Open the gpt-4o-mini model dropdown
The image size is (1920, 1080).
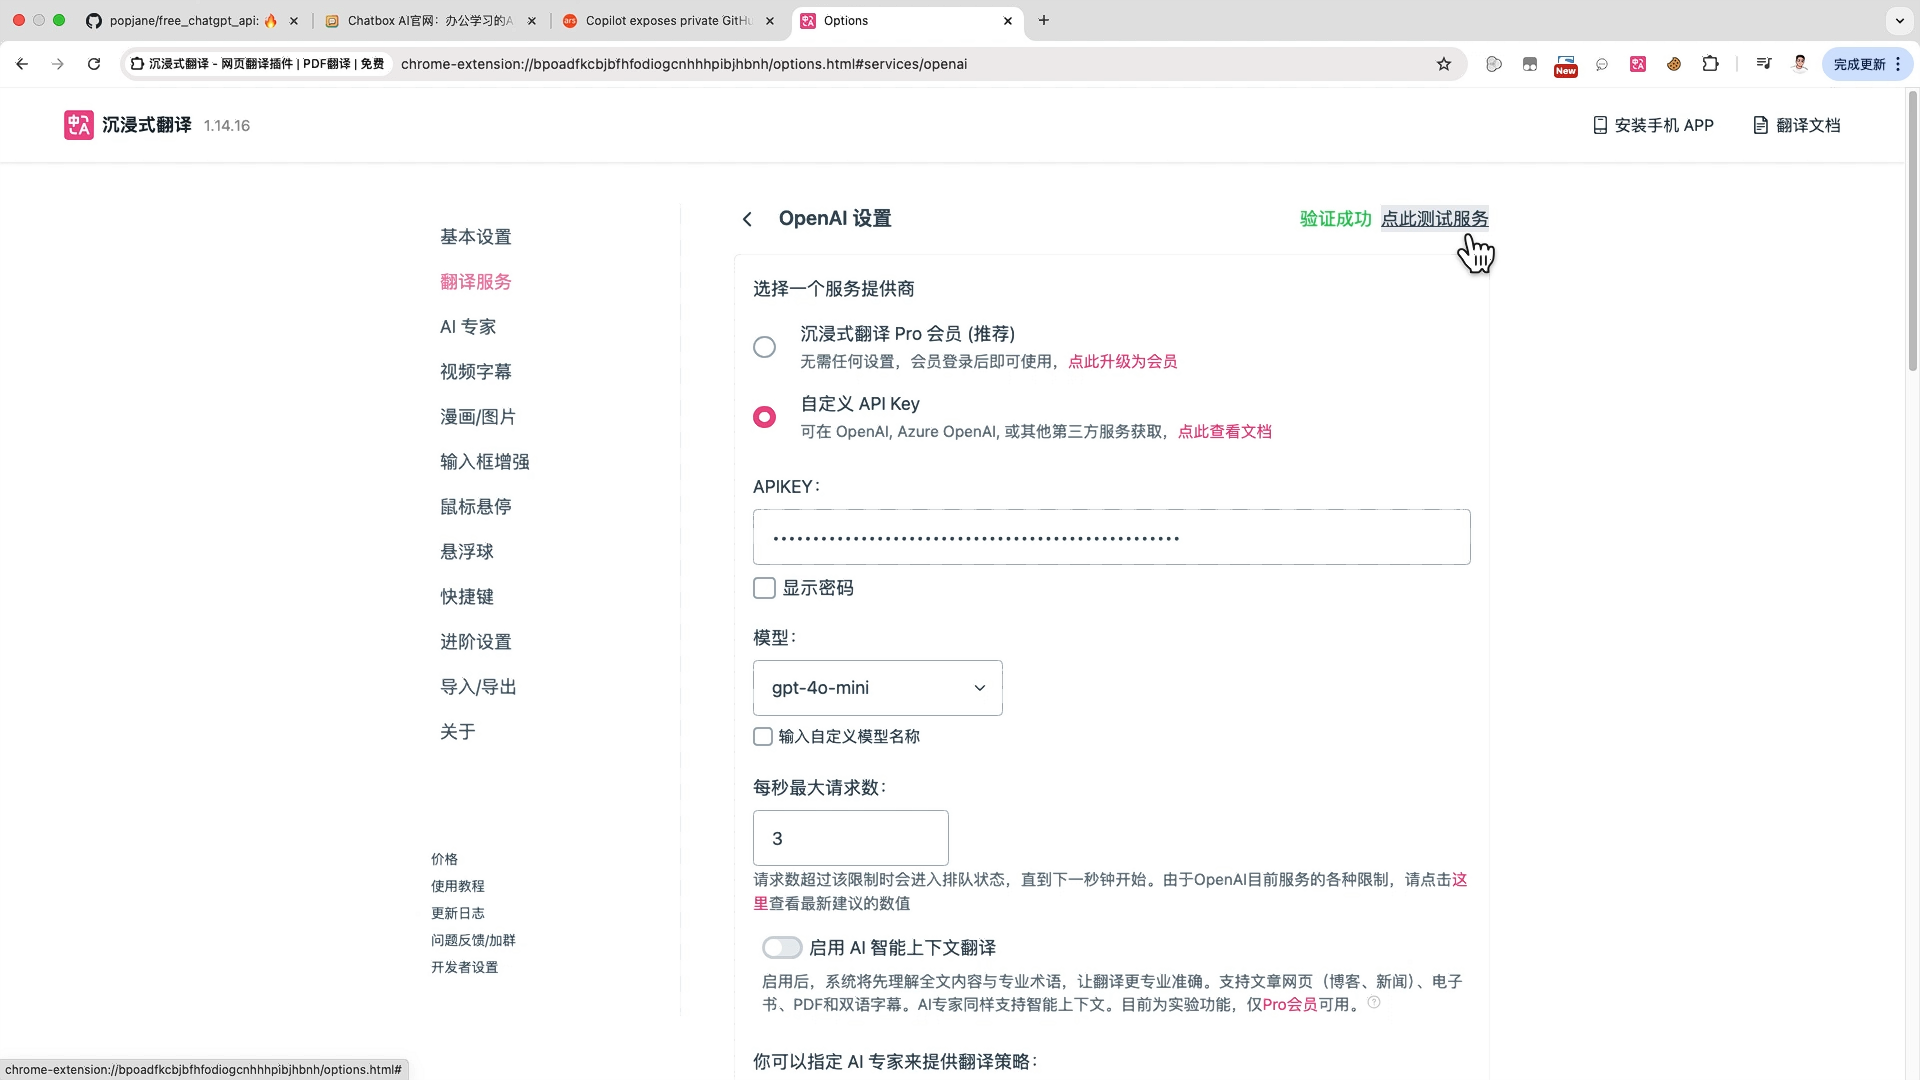877,688
